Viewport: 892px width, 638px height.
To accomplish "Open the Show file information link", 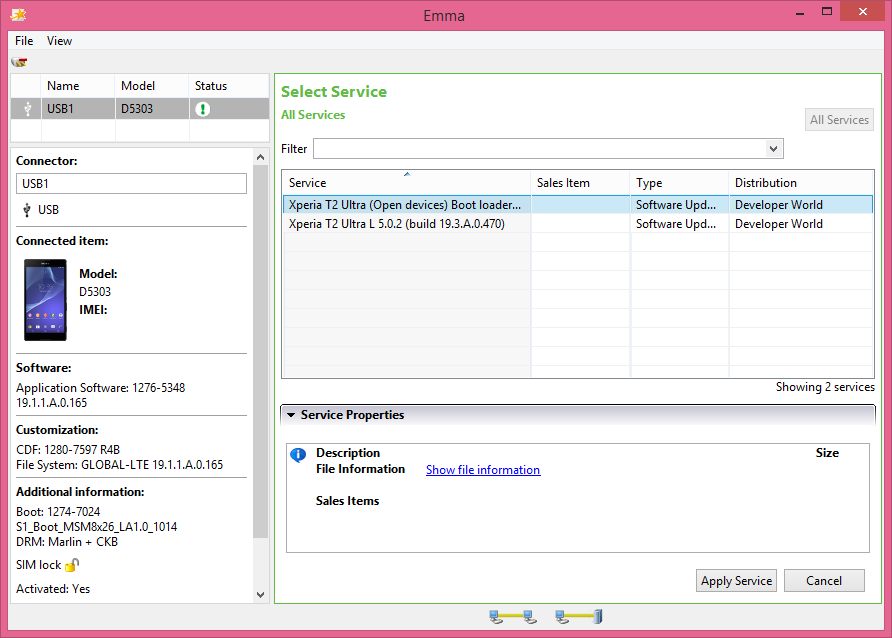I will (482, 470).
